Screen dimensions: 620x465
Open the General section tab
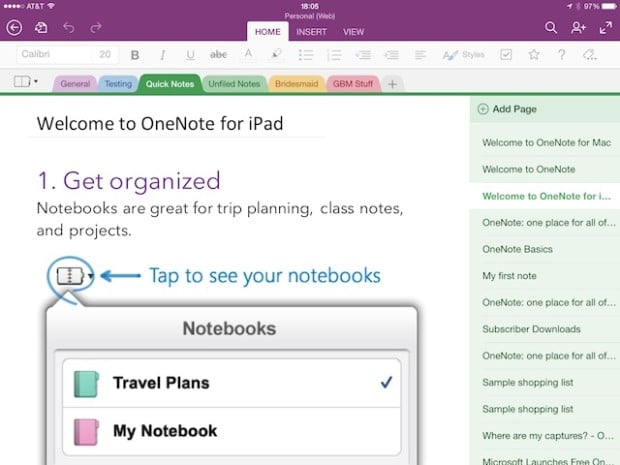[75, 84]
